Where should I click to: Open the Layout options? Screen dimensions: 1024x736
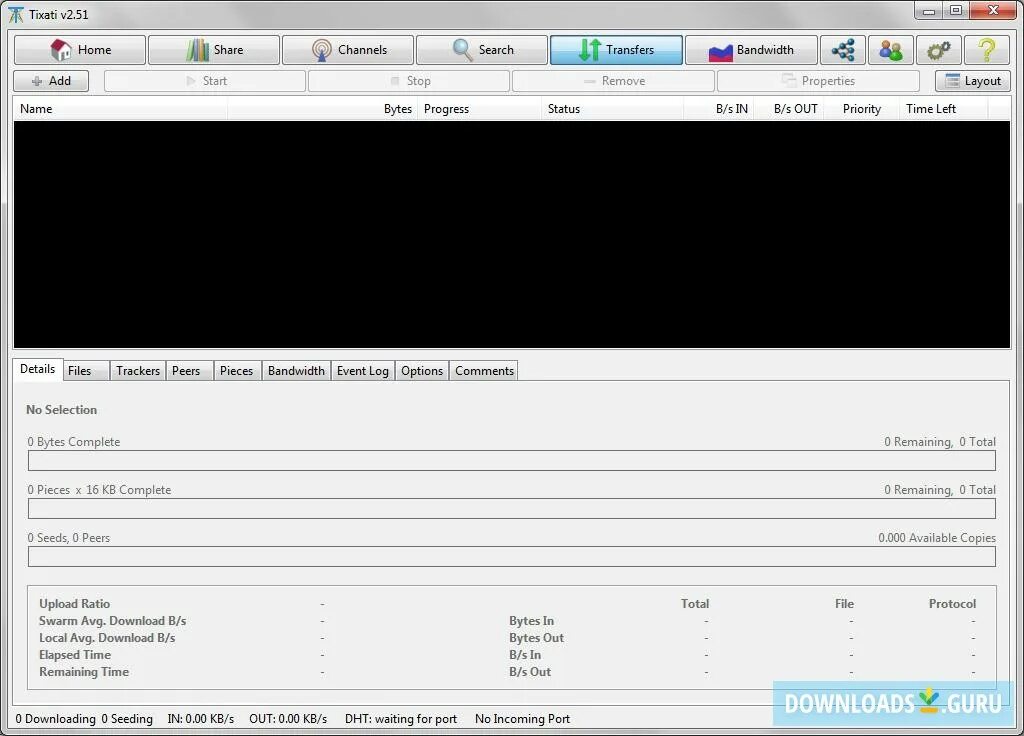click(972, 81)
